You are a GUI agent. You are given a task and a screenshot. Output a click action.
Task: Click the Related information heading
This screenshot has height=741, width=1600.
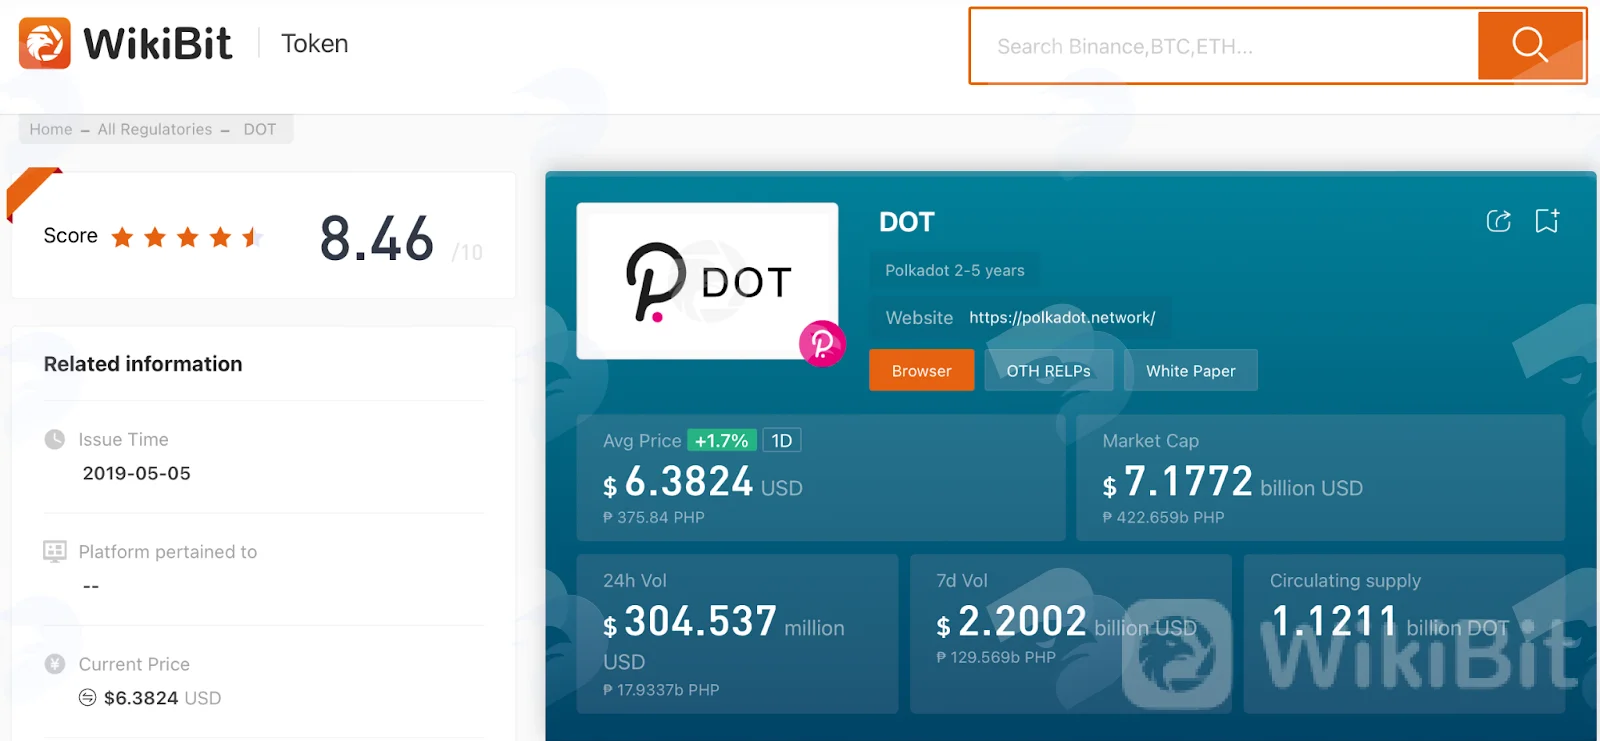tap(143, 364)
